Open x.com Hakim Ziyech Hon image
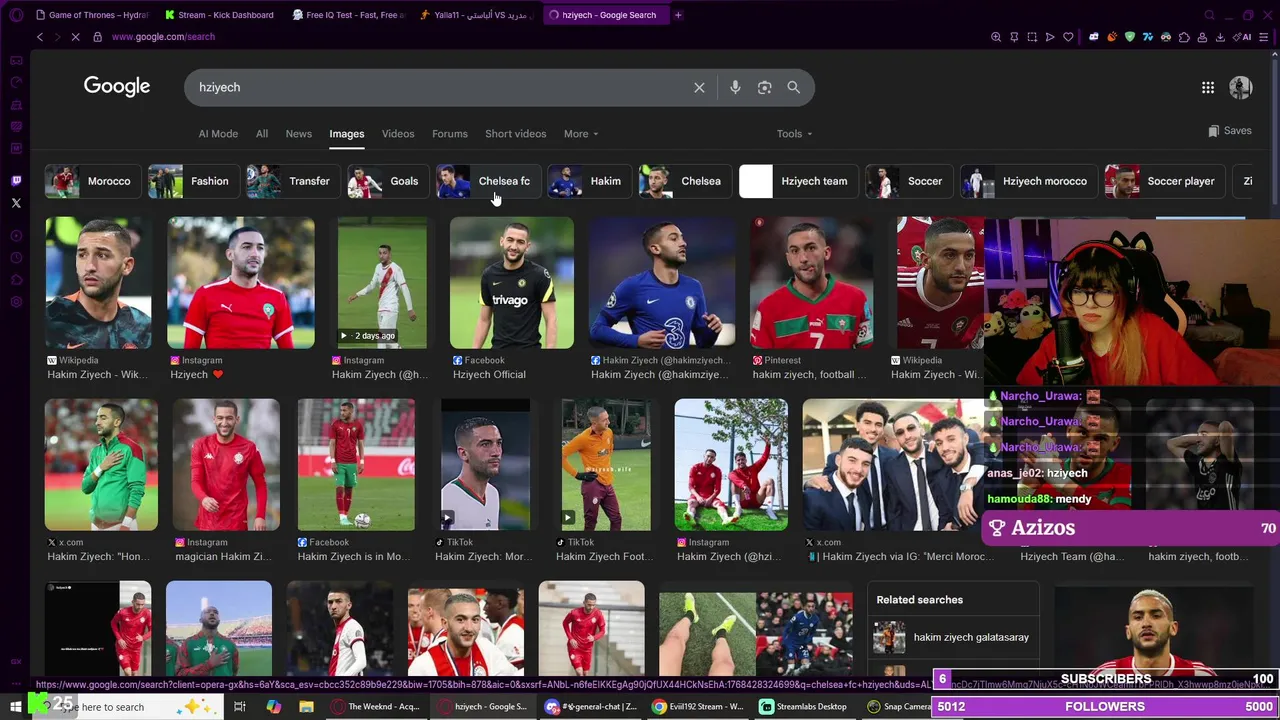 tap(101, 465)
